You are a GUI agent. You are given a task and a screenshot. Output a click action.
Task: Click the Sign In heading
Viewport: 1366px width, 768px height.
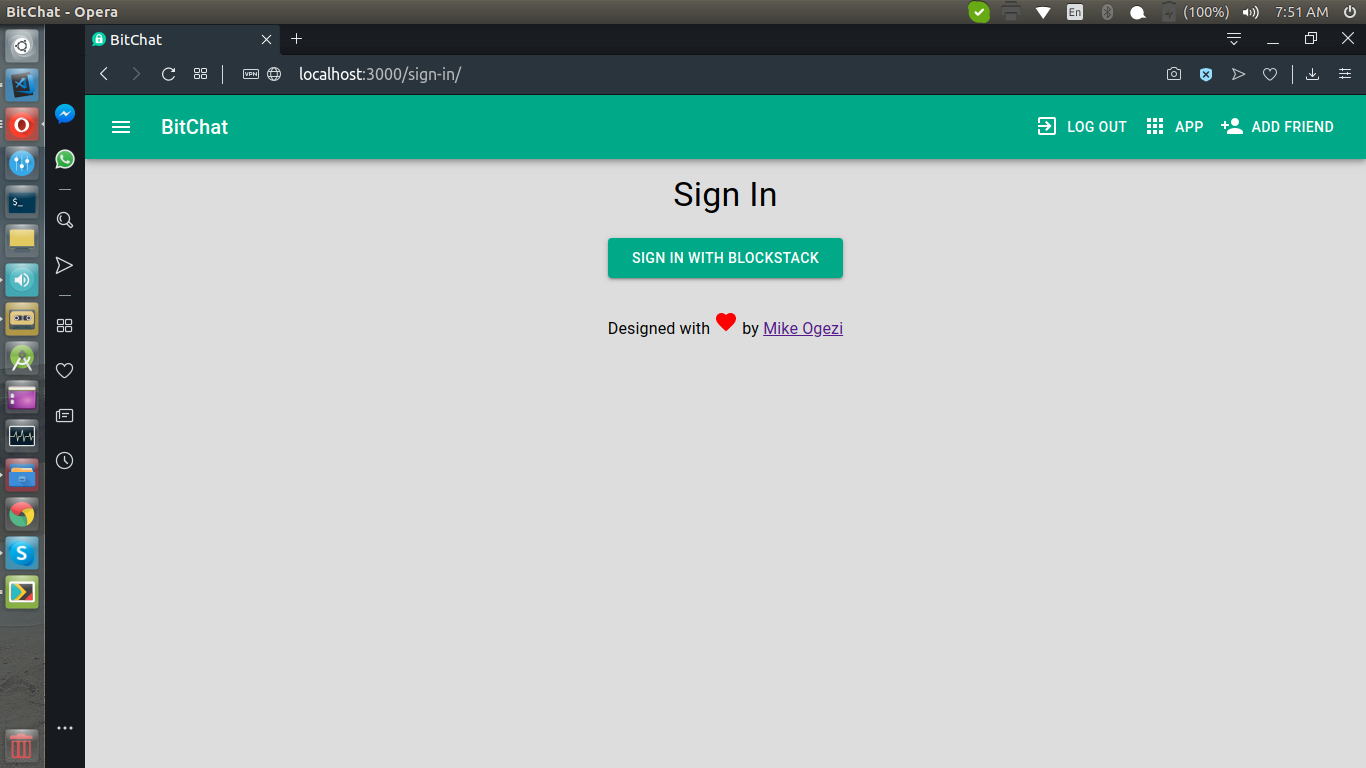[725, 194]
